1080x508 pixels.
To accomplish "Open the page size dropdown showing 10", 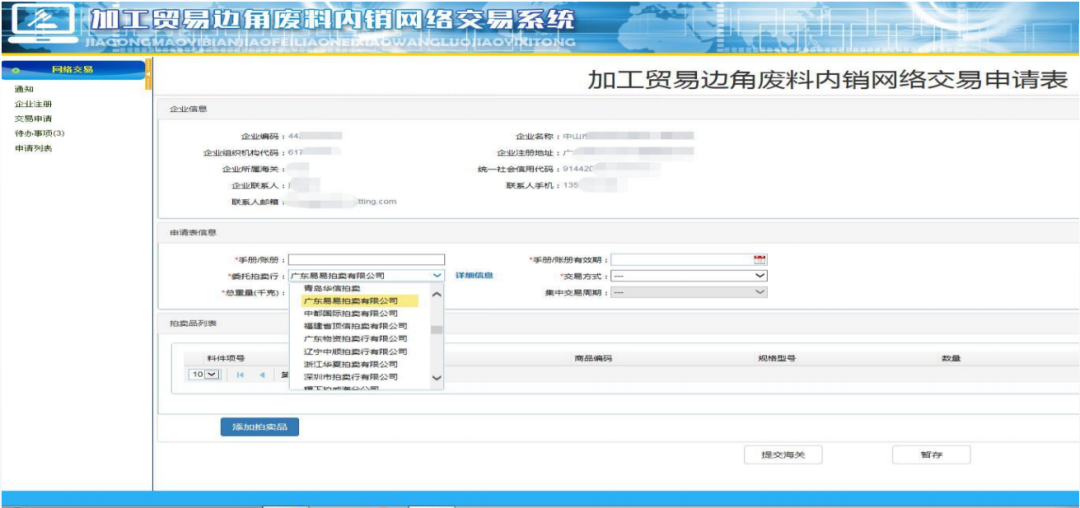I will click(204, 374).
